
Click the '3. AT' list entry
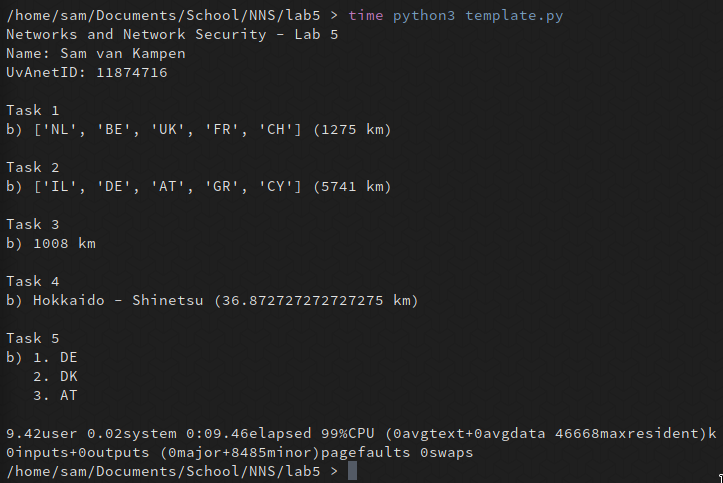pyautogui.click(x=60, y=395)
